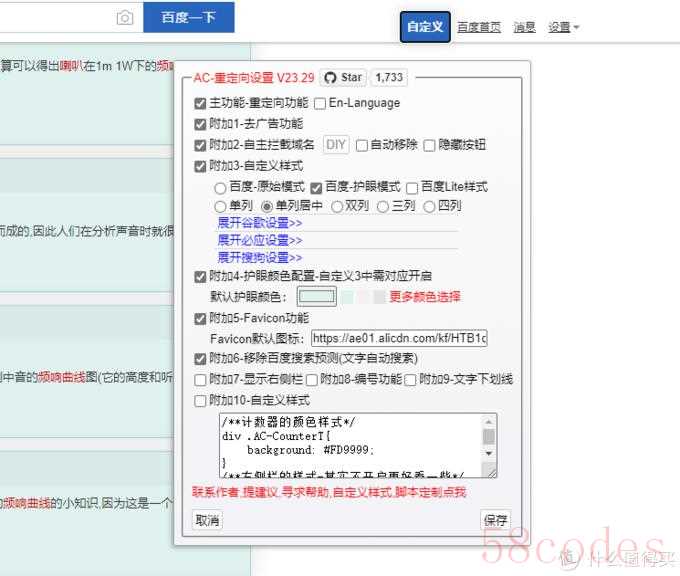
Task: Toggle 百度-护眼模式 checkbox
Action: [316, 188]
